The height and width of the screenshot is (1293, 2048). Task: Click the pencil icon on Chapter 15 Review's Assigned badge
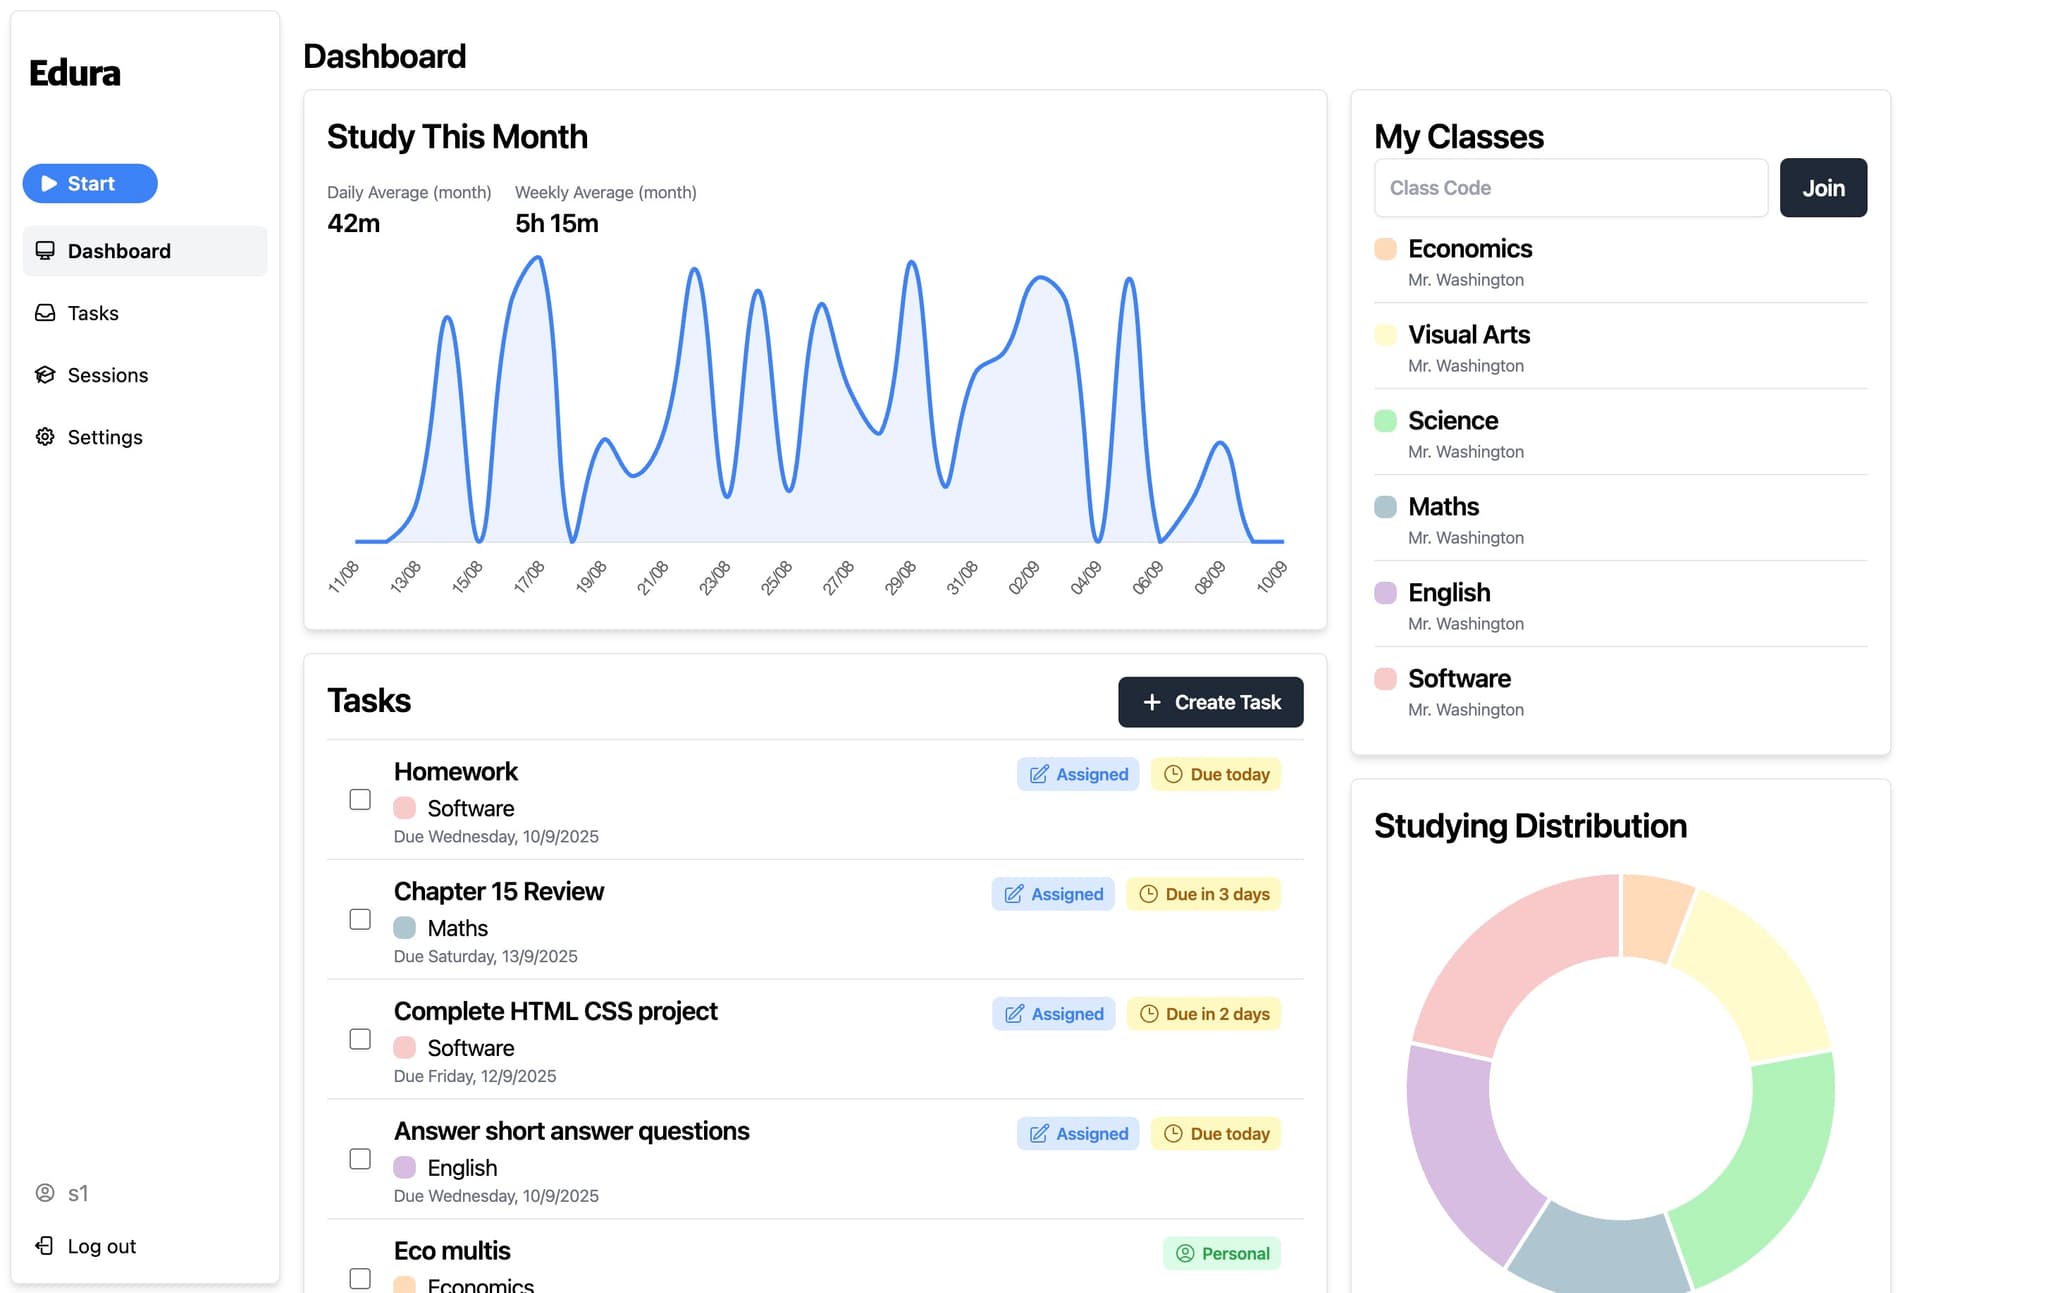click(1014, 893)
